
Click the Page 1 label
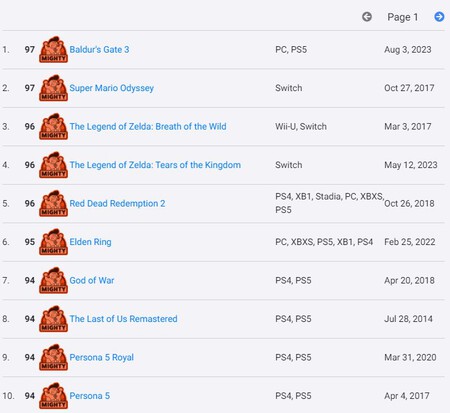(403, 17)
